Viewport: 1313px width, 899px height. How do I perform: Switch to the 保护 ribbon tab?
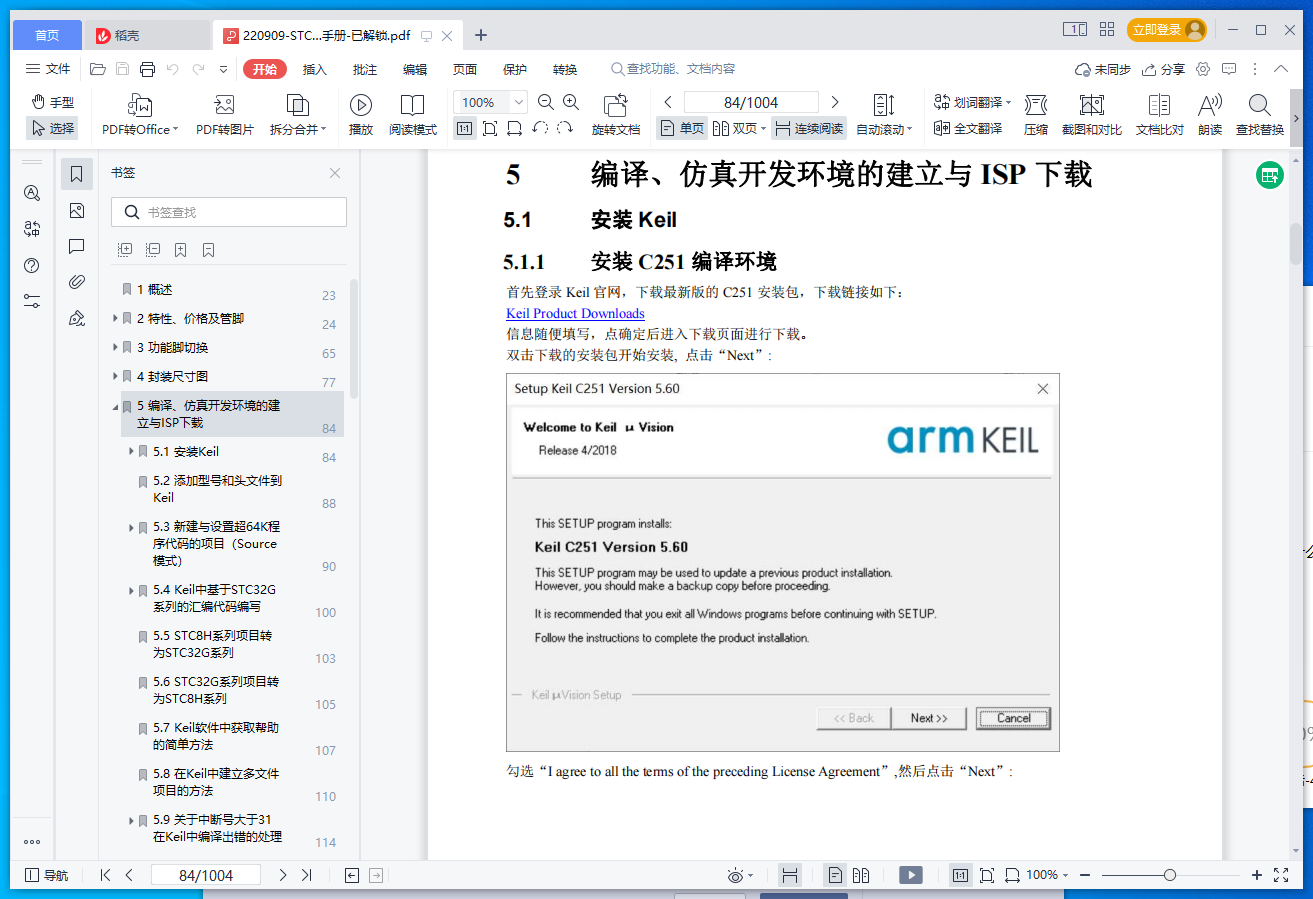click(x=515, y=69)
